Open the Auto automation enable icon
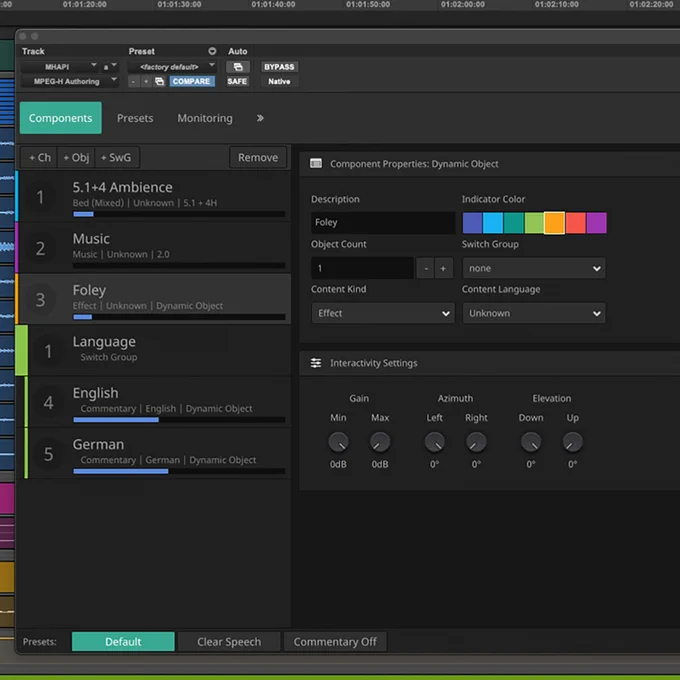Viewport: 680px width, 680px height. (238, 67)
